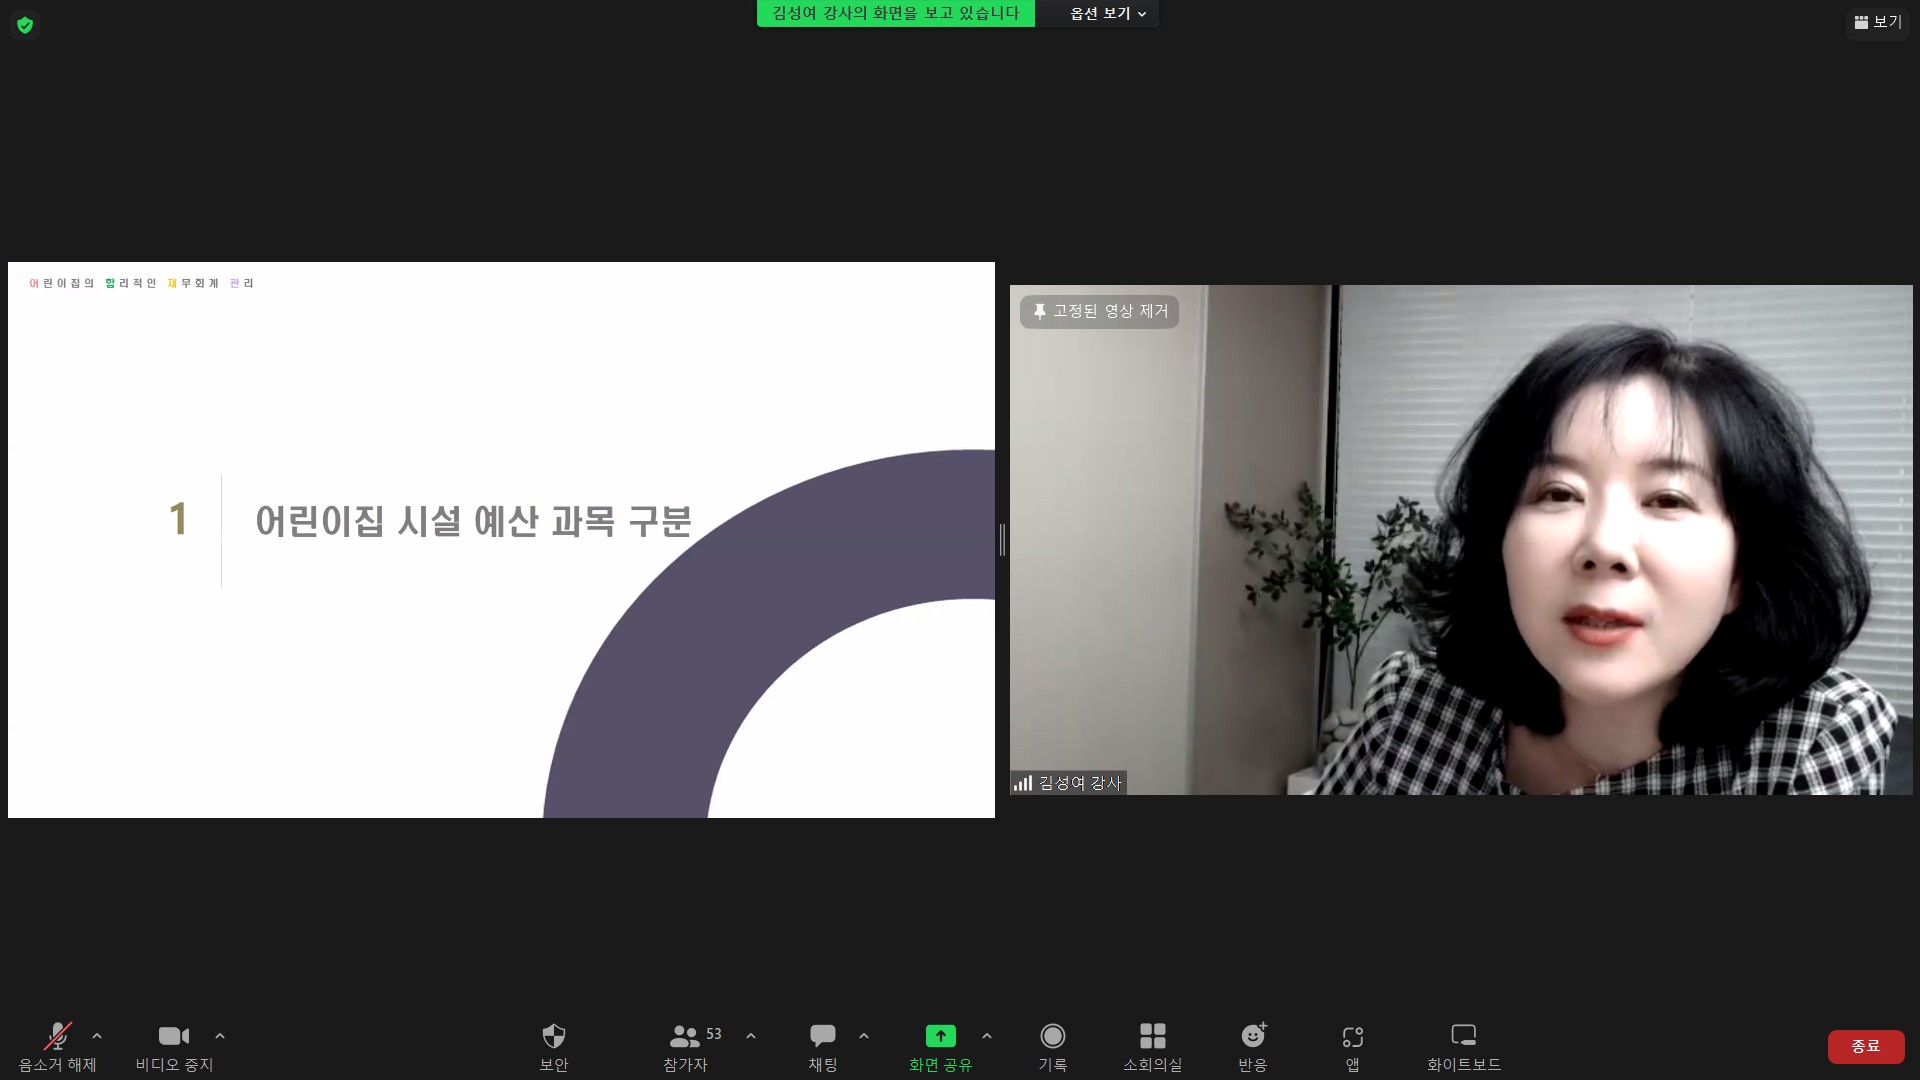Click the network signal strength icon
The width and height of the screenshot is (1920, 1080).
(x=1023, y=783)
